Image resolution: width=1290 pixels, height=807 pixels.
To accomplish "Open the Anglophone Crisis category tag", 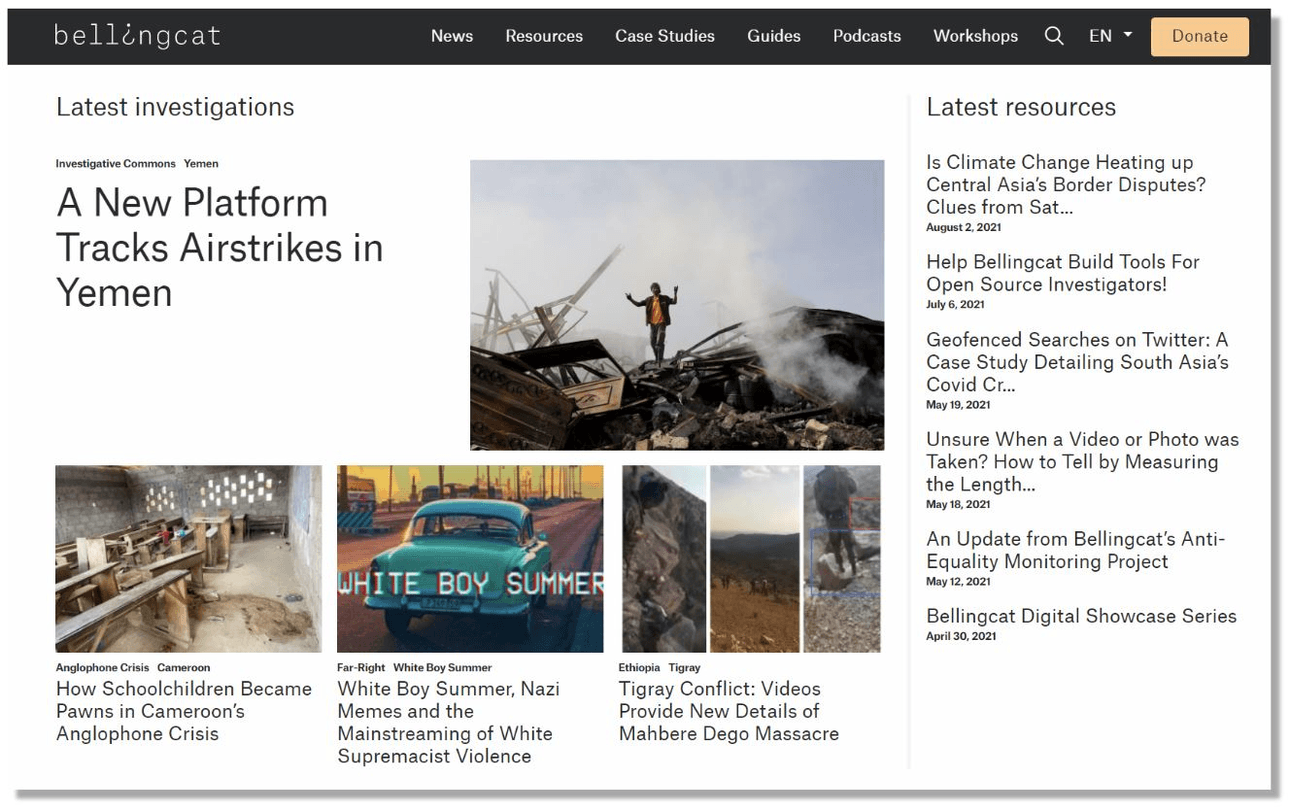I will point(102,667).
